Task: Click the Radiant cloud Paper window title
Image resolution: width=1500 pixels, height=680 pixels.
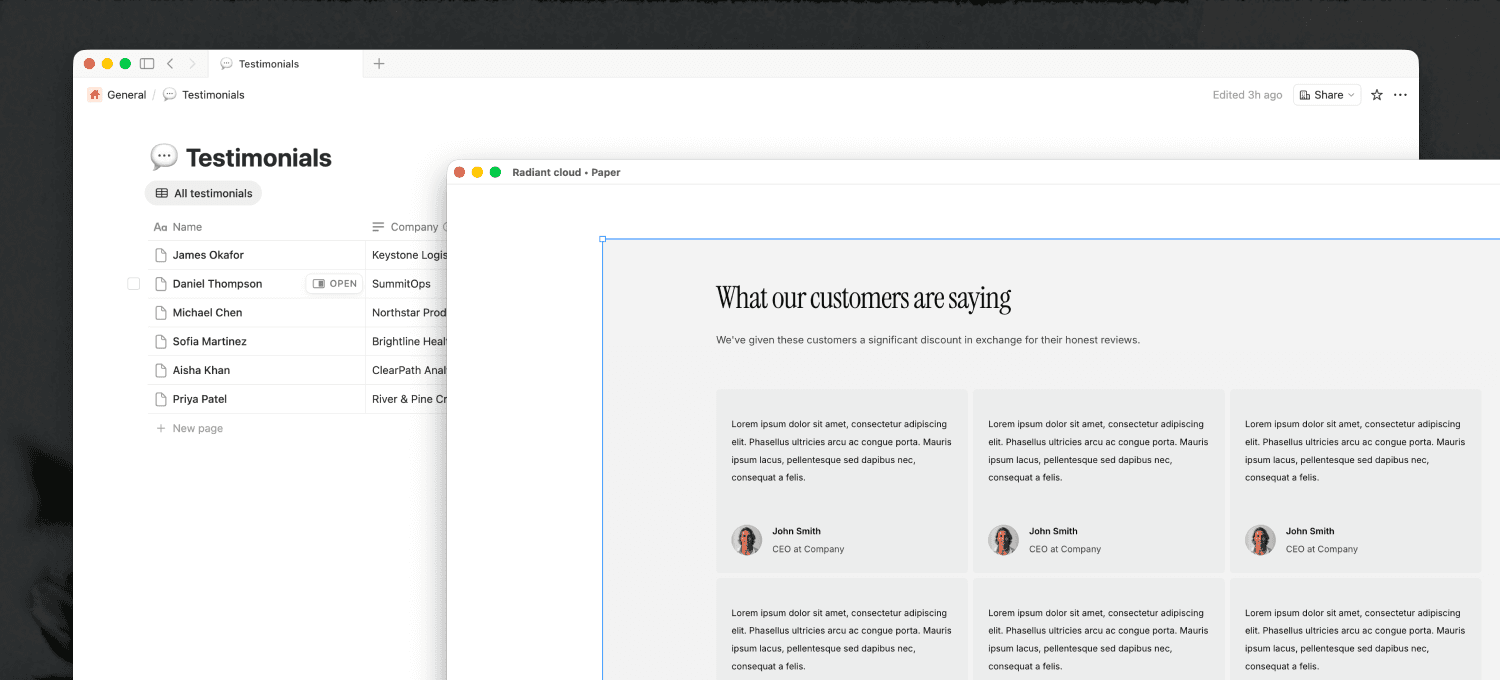Action: click(566, 172)
